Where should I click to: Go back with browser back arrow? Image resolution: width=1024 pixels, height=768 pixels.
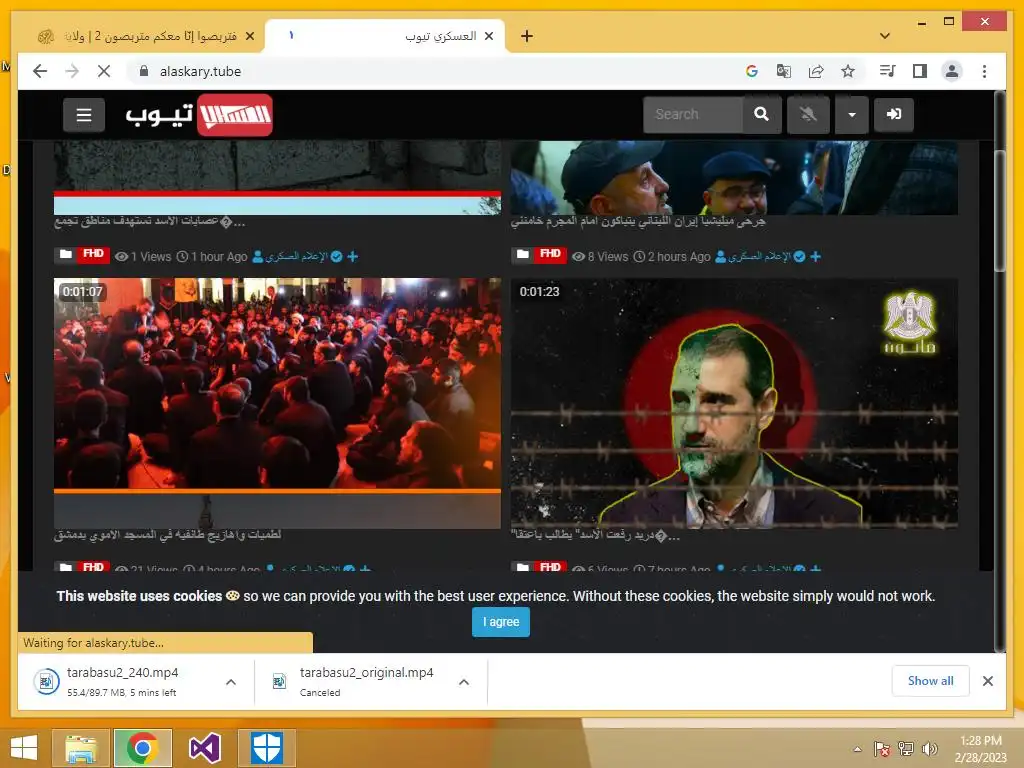tap(40, 71)
